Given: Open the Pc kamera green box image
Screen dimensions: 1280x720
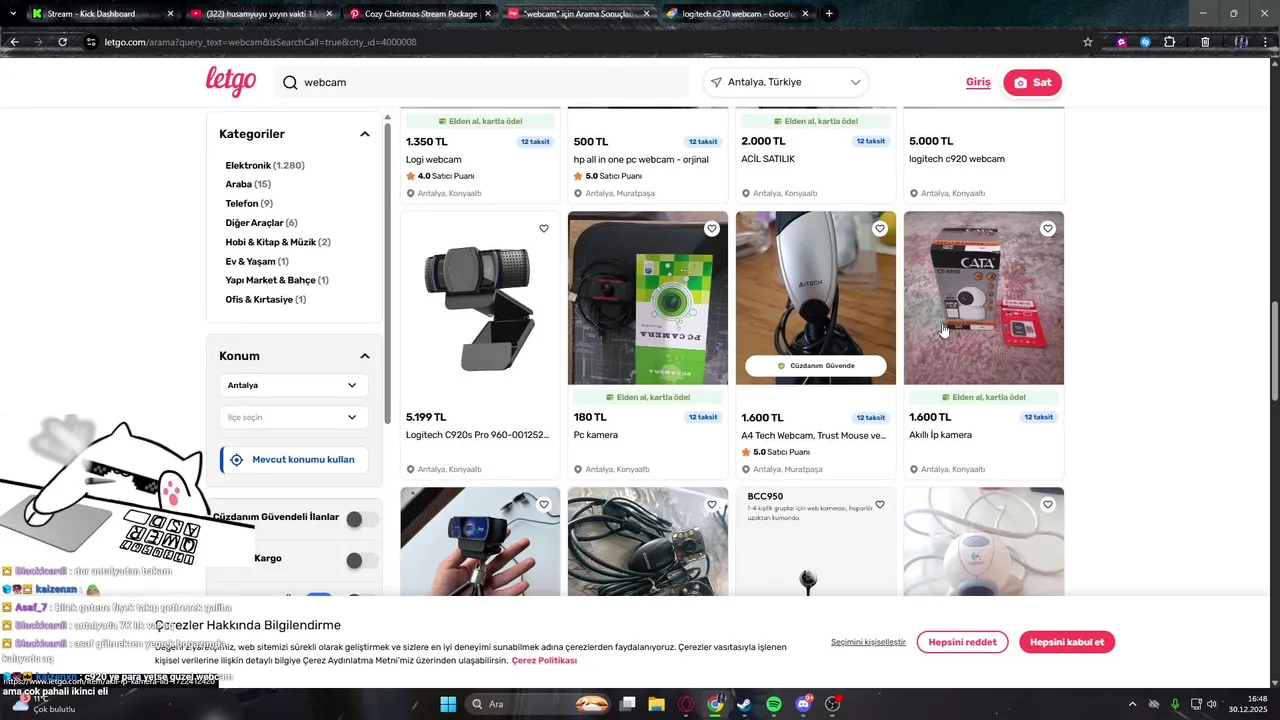Looking at the screenshot, I should click(x=648, y=298).
